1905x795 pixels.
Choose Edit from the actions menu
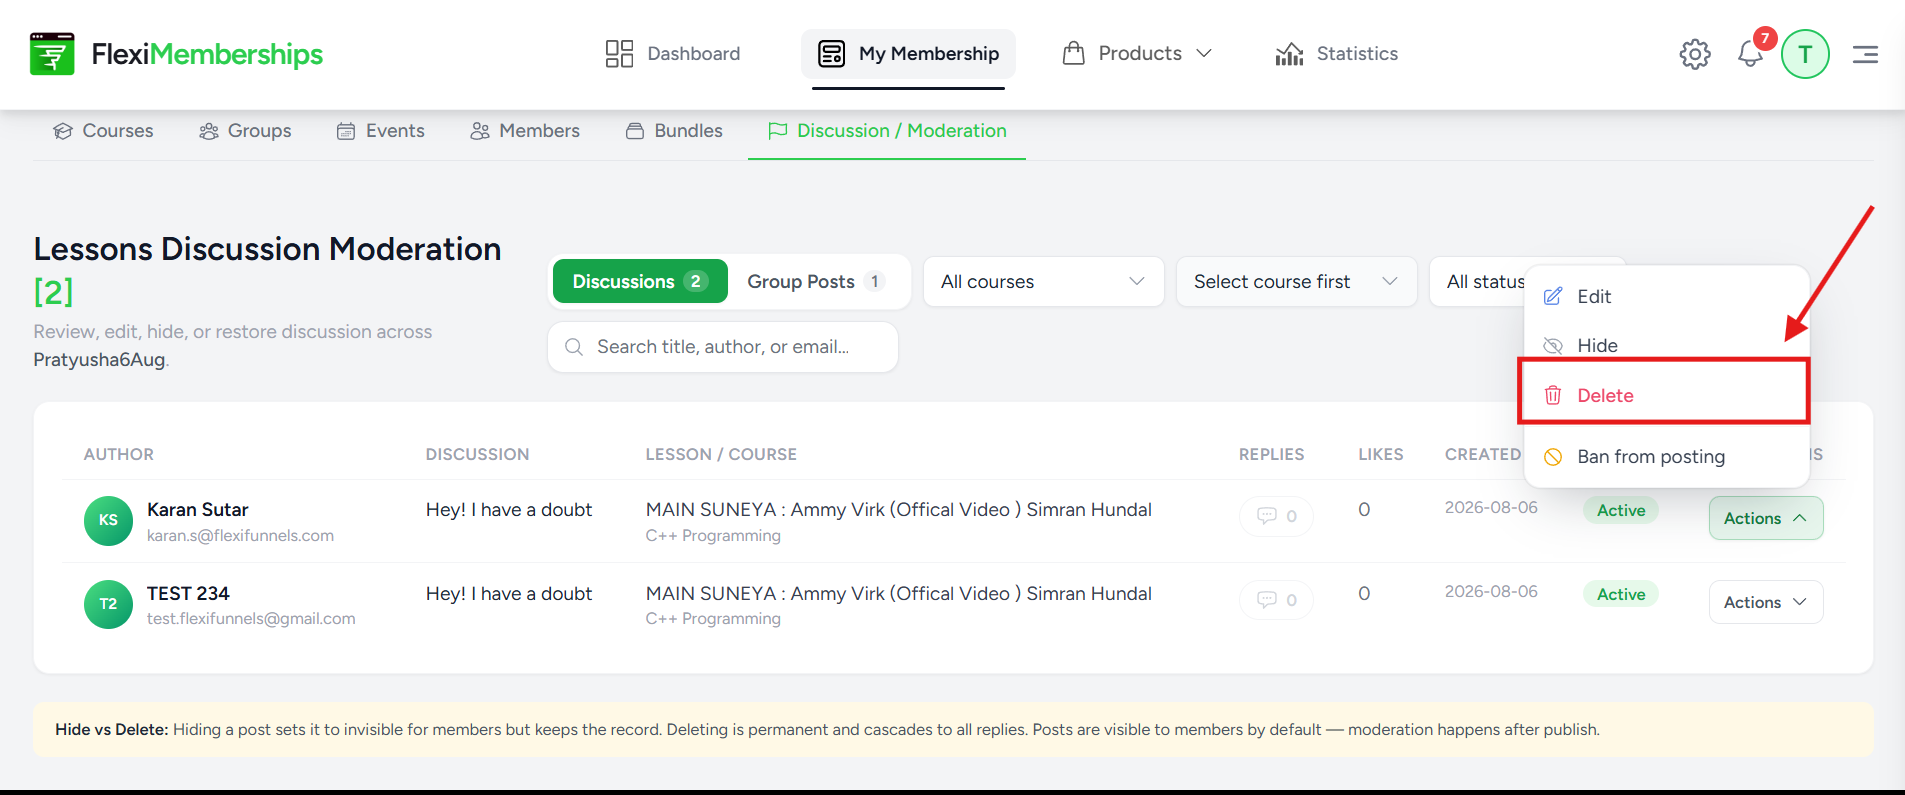(1667, 296)
